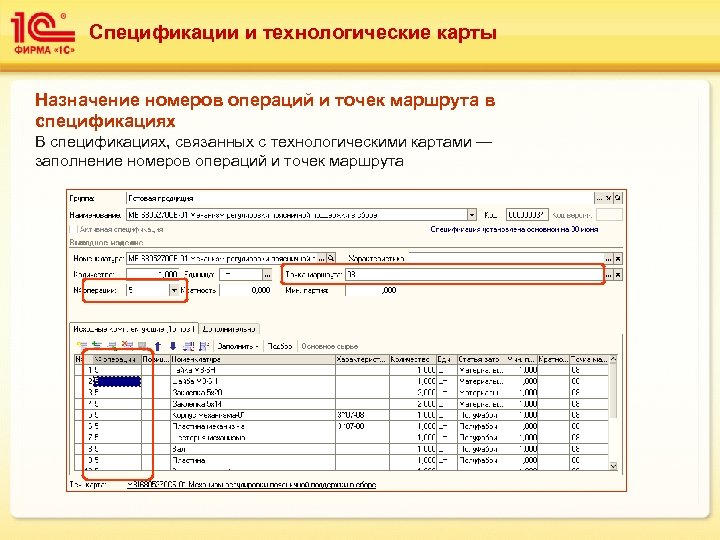Click the Количество column header
The height and width of the screenshot is (540, 720).
(413, 359)
